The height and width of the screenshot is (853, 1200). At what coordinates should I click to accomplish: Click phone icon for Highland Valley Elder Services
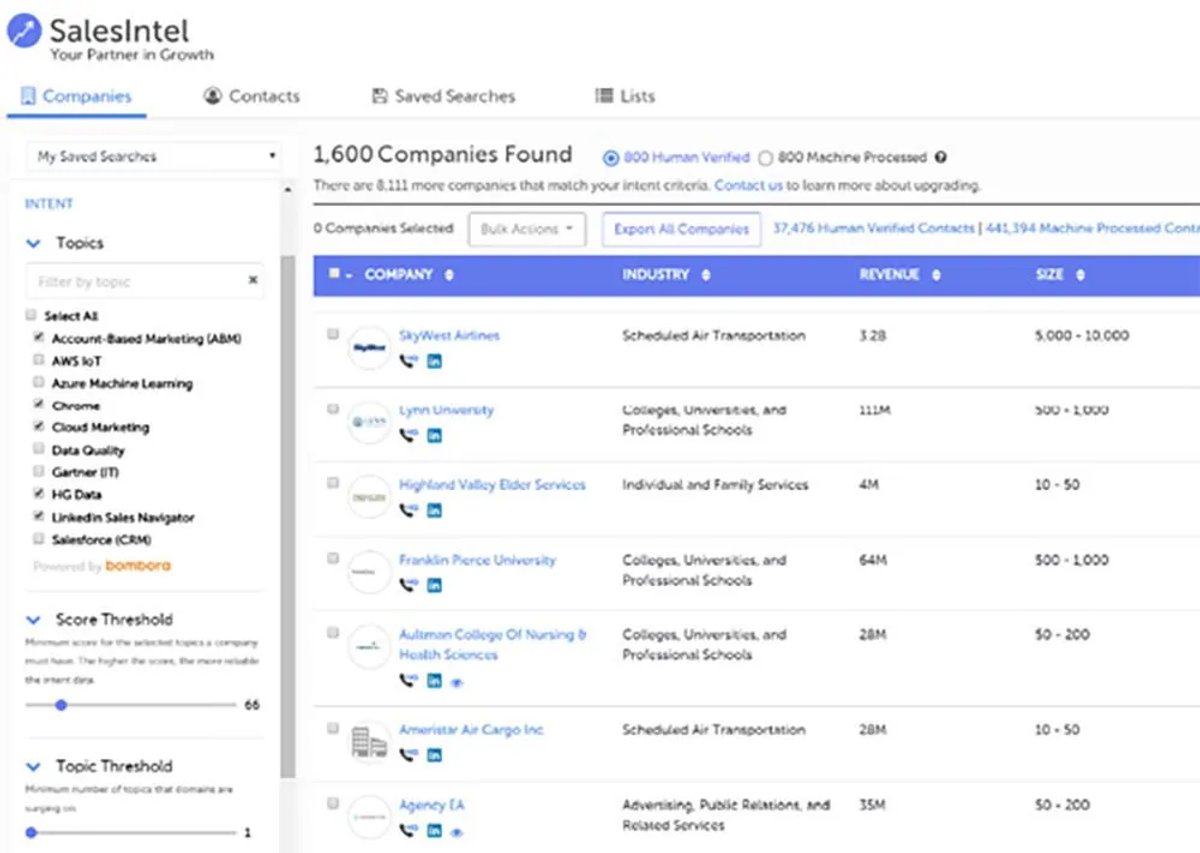click(408, 510)
